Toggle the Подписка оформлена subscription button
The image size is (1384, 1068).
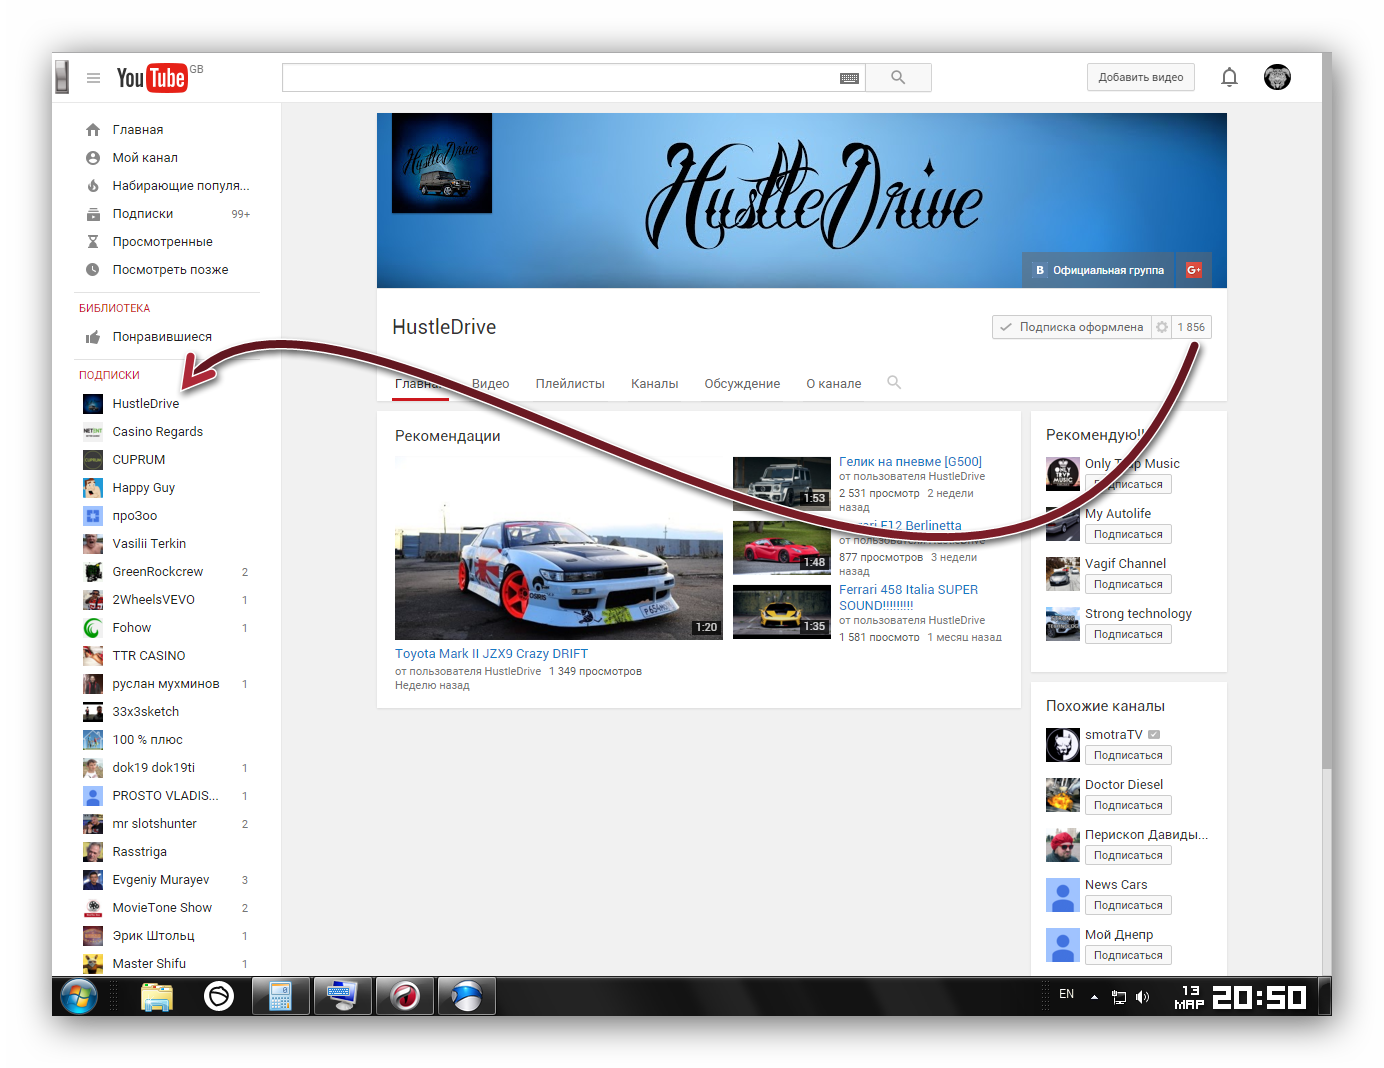pos(1072,327)
